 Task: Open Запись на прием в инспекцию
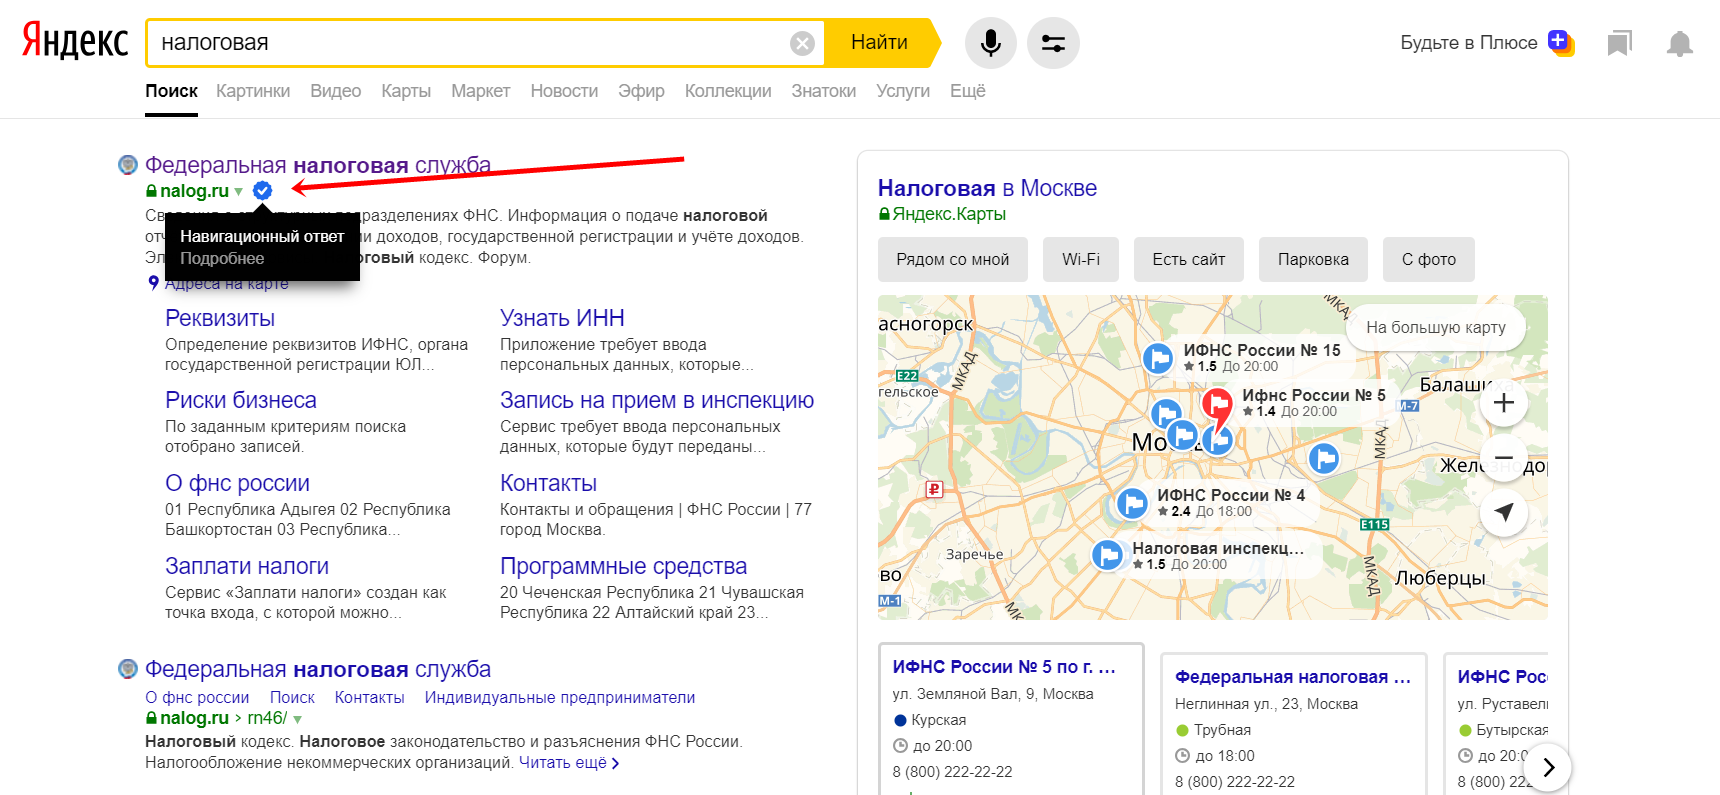click(657, 400)
